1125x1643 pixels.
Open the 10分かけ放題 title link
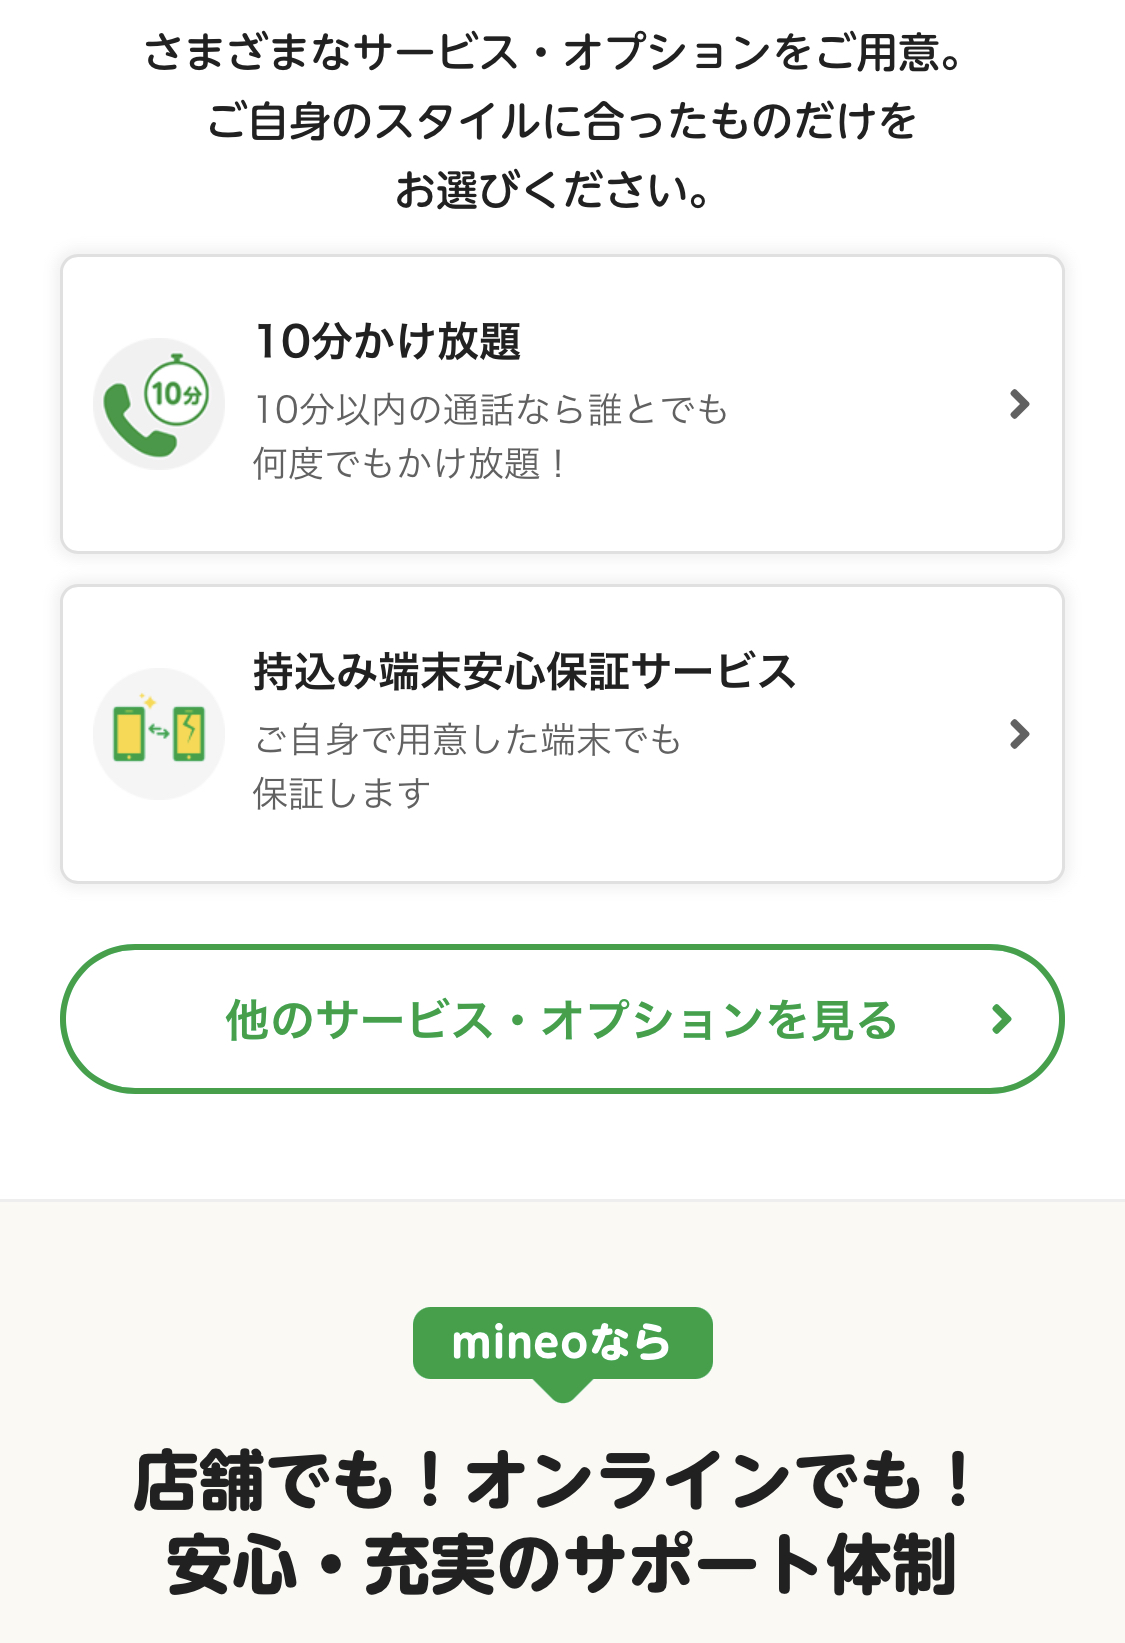point(388,342)
